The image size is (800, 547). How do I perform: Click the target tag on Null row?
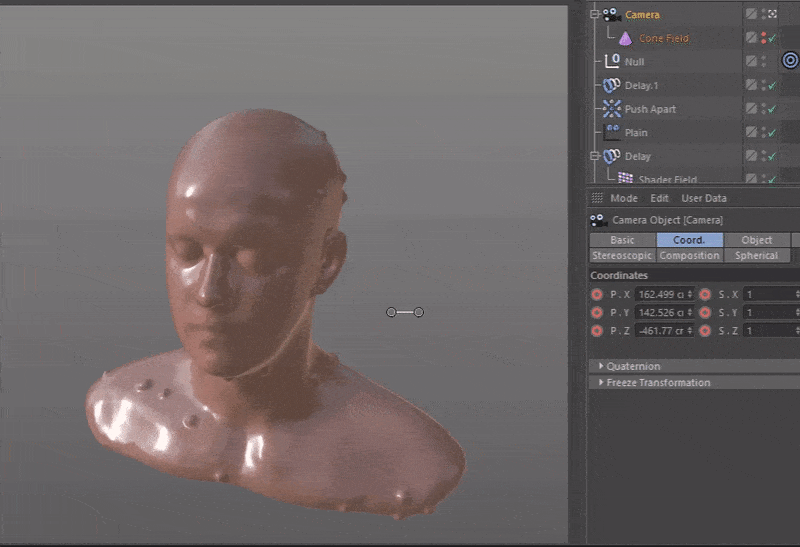[790, 61]
